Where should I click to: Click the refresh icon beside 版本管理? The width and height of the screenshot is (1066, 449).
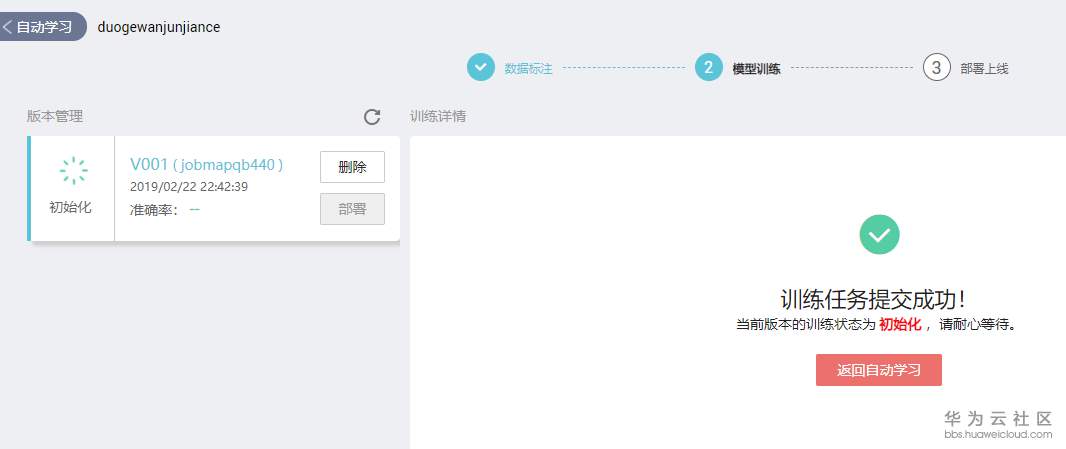tap(372, 117)
